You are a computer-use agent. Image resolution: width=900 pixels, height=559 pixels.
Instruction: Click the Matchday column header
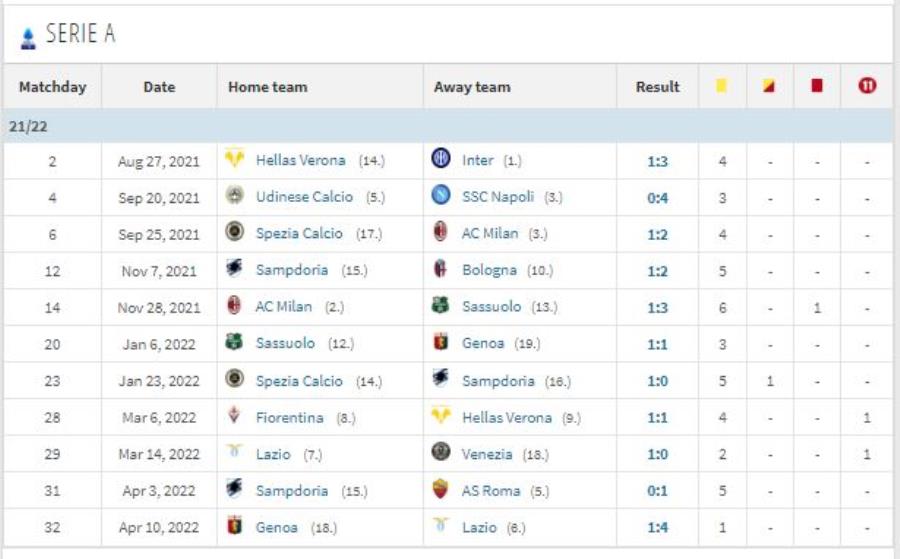[52, 87]
